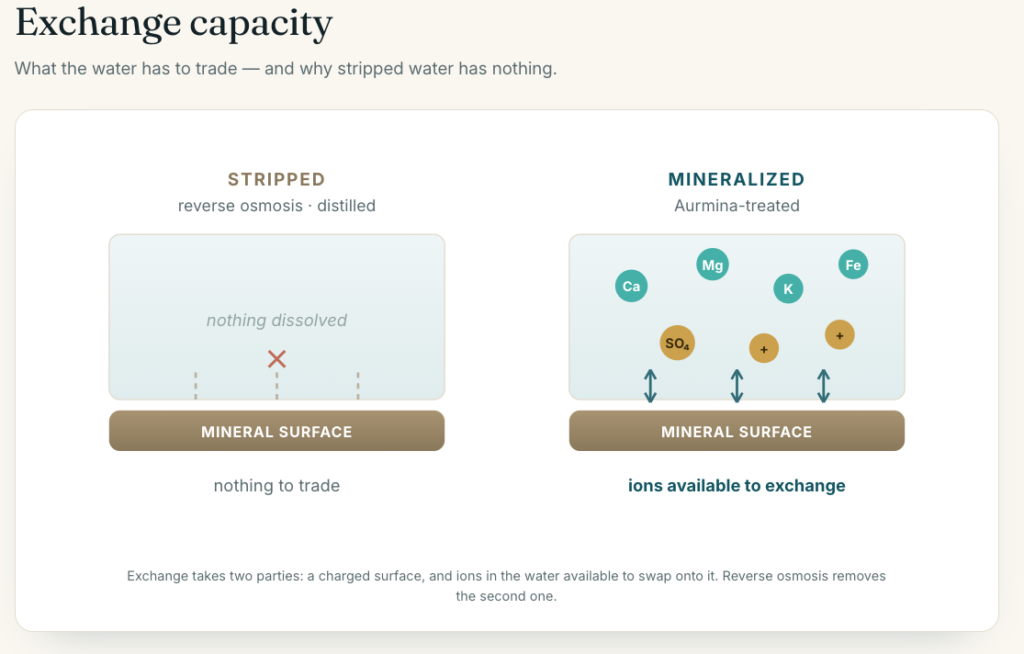The width and height of the screenshot is (1024, 654).
Task: Click the SO₄ gold ion circle
Action: click(x=677, y=343)
